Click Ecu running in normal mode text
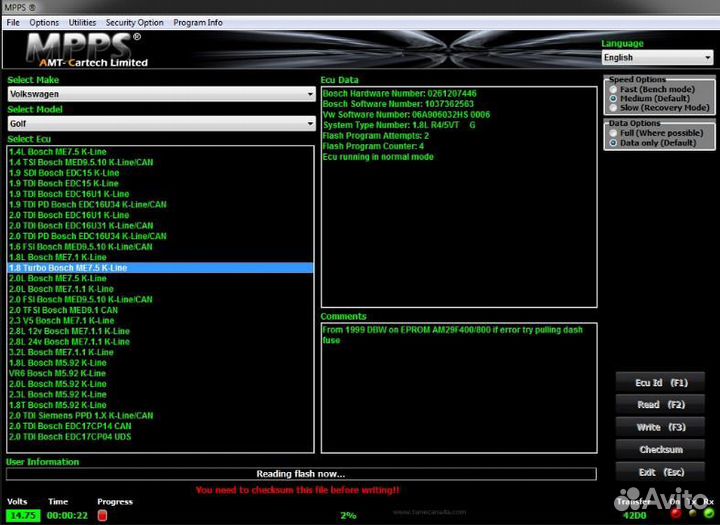This screenshot has width=720, height=525. tap(378, 157)
